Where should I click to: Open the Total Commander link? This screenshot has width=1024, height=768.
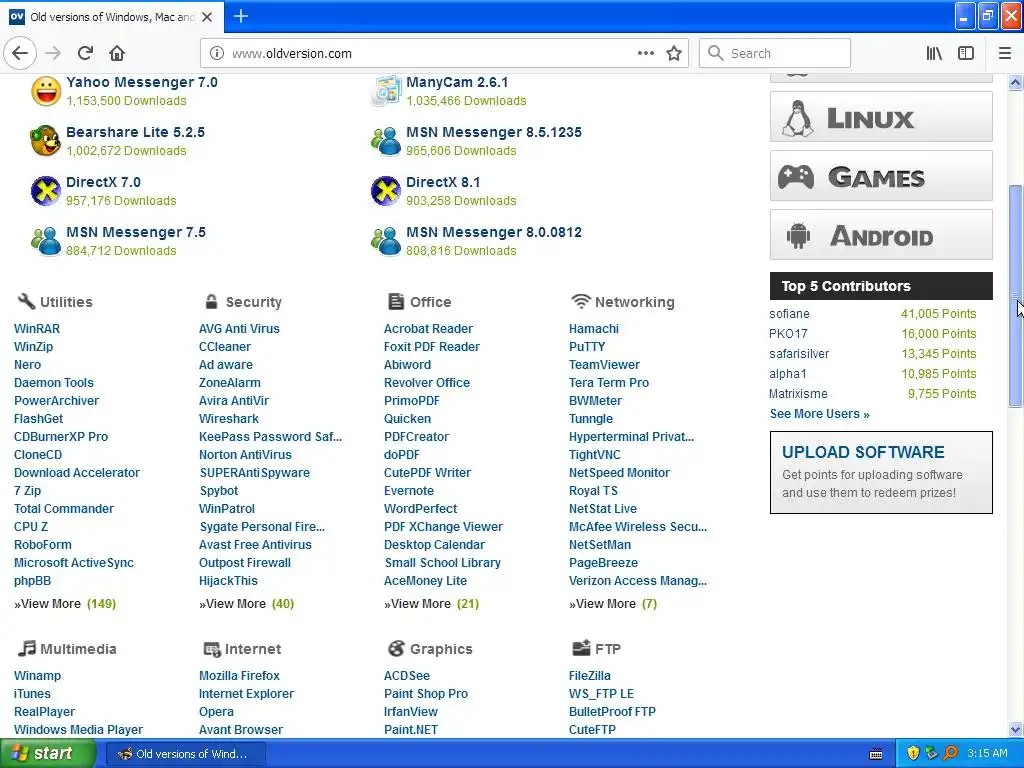point(64,508)
